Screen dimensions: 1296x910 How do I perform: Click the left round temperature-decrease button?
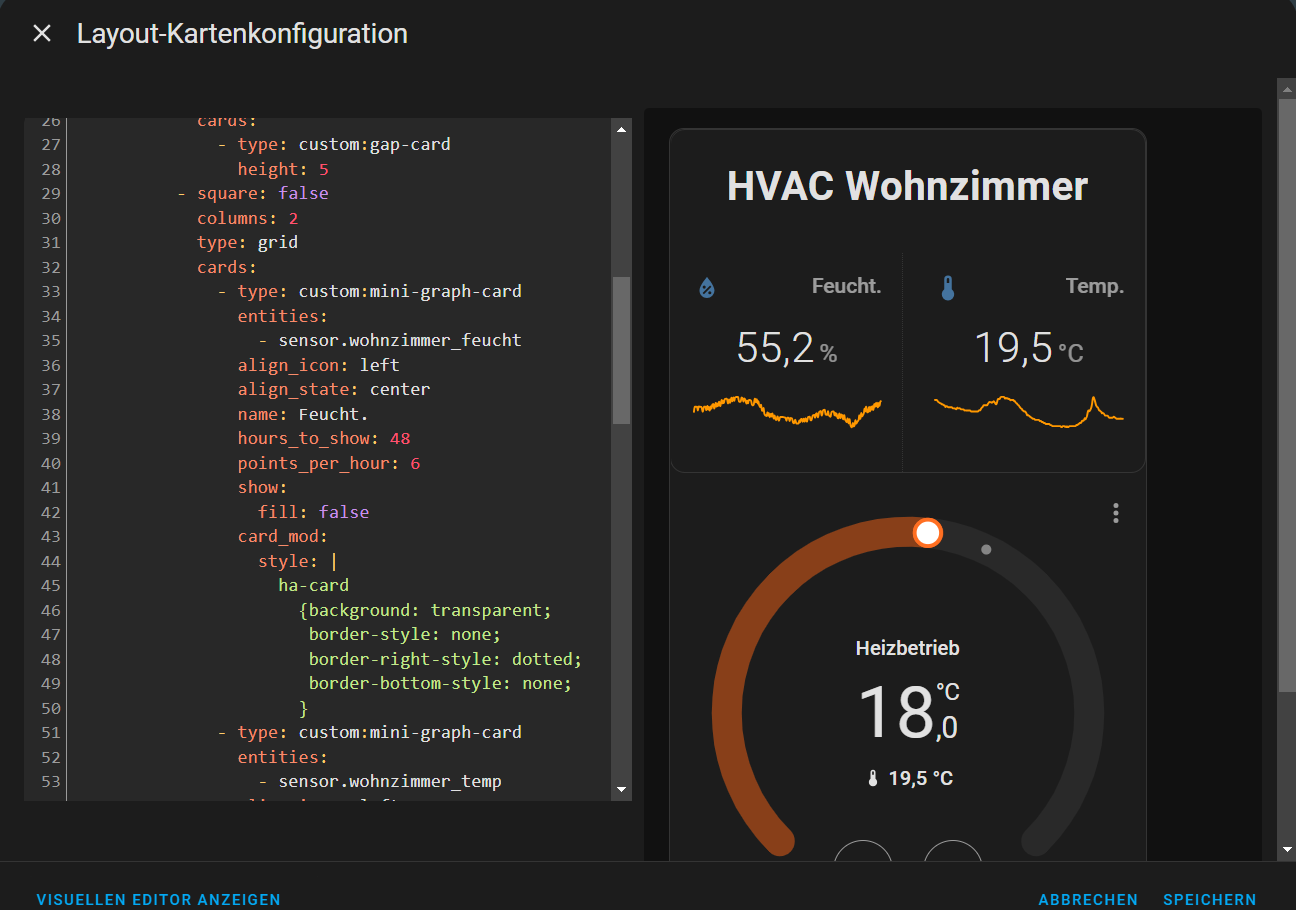coord(863,851)
